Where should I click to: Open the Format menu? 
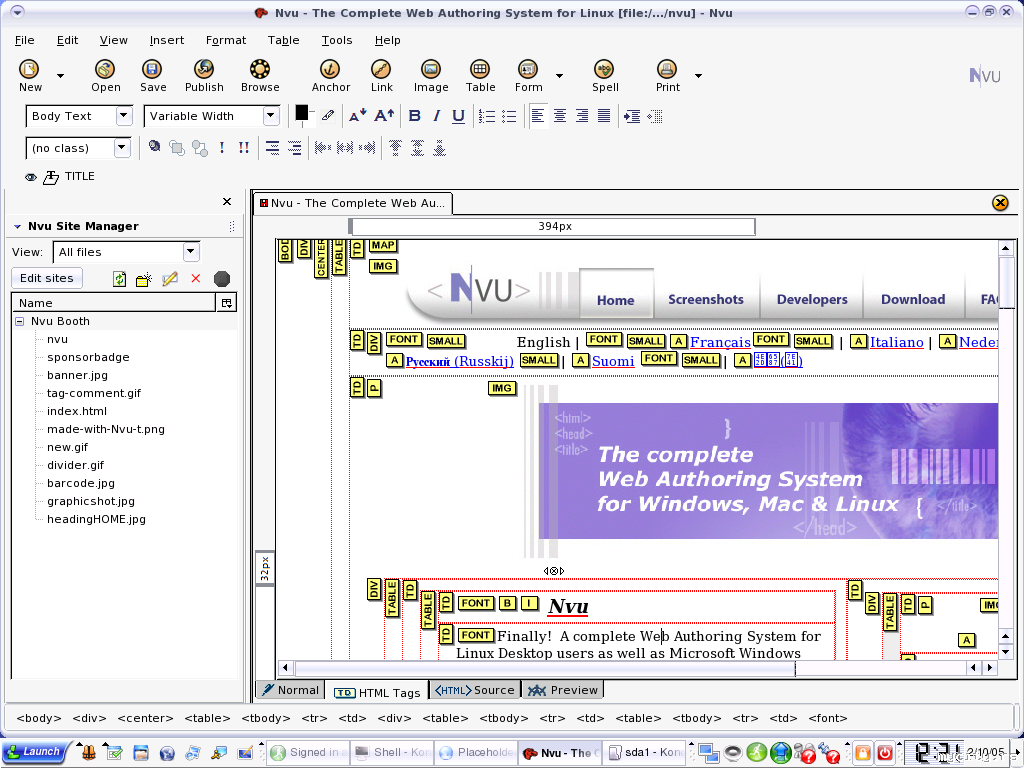coord(225,40)
